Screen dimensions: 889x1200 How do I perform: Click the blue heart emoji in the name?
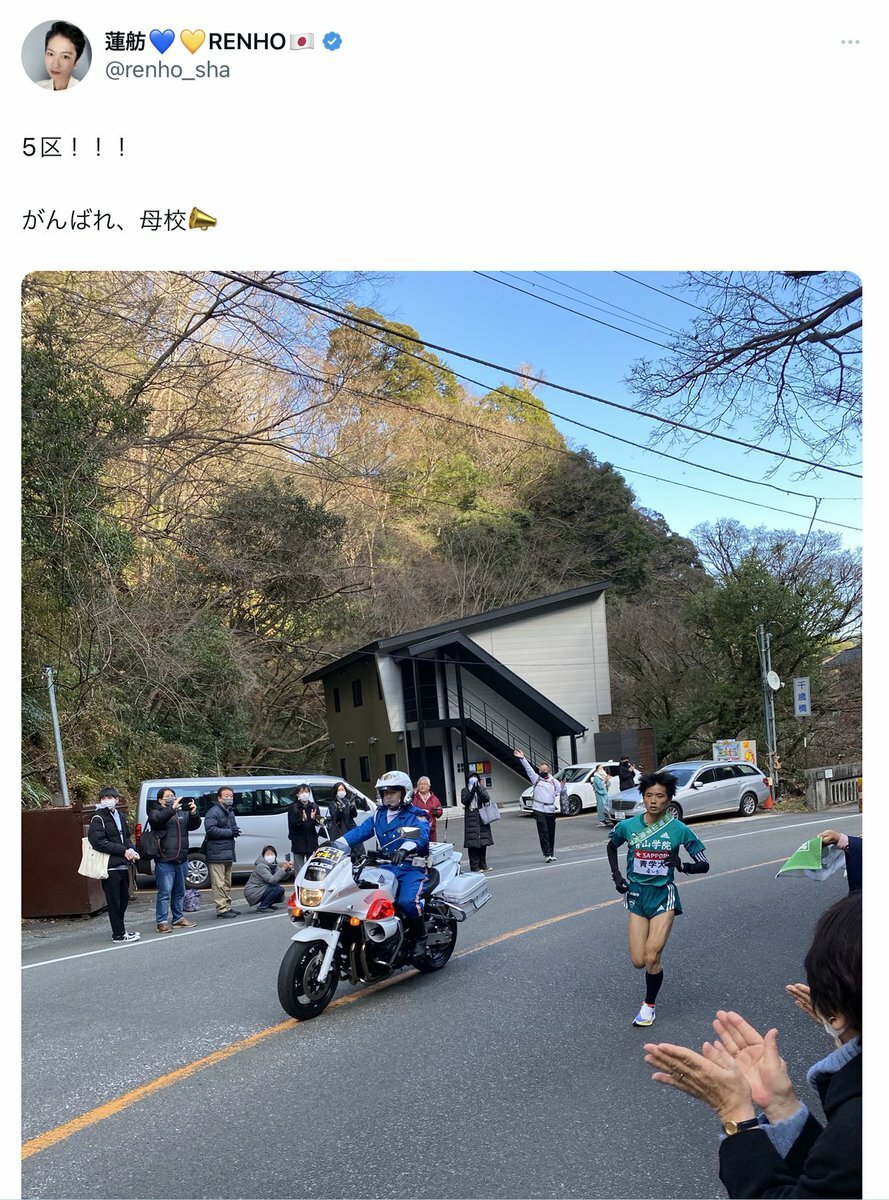pos(162,41)
